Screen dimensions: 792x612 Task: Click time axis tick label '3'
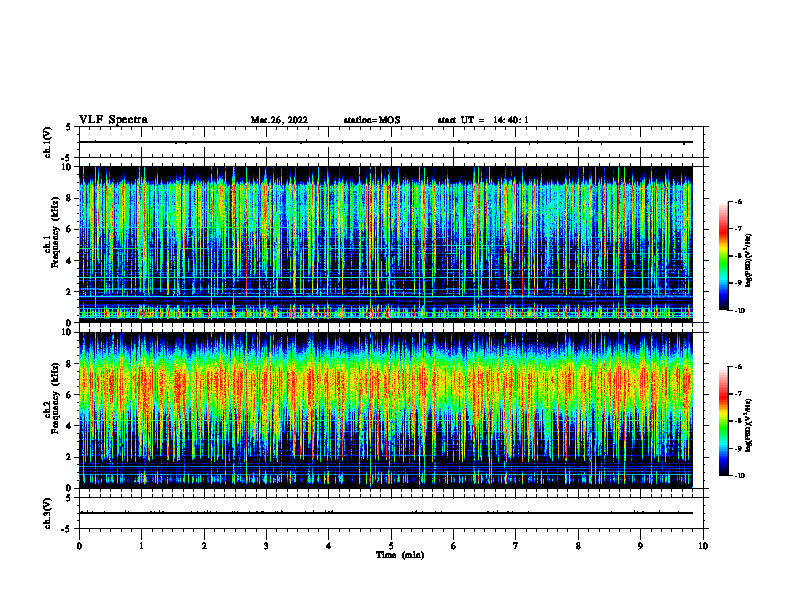pos(266,546)
